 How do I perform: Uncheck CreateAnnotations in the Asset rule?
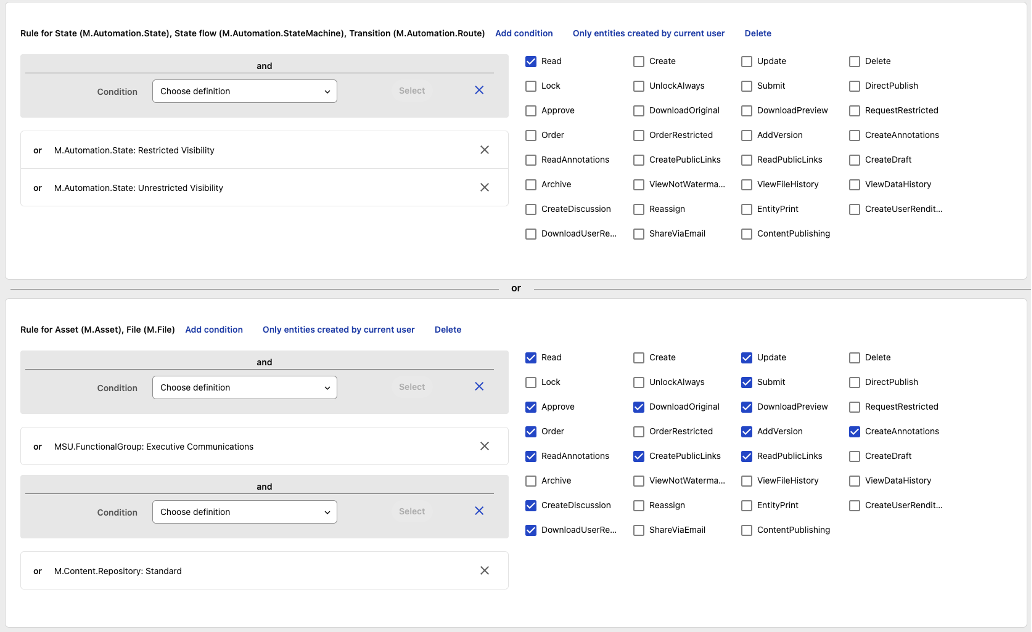tap(855, 431)
